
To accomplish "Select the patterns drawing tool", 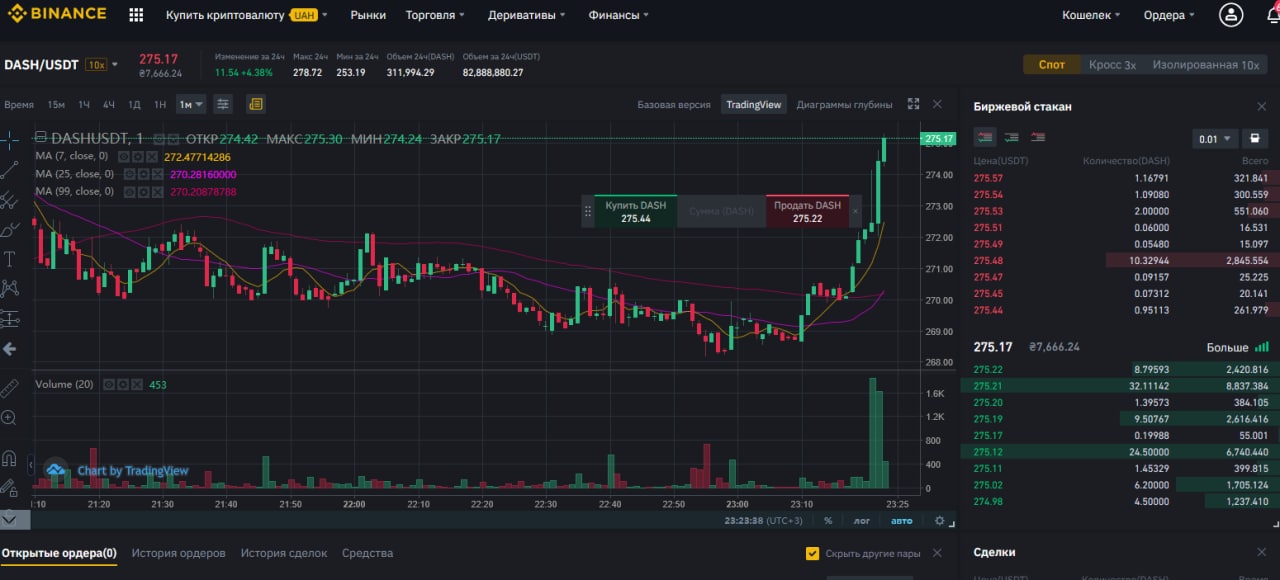I will (10, 289).
